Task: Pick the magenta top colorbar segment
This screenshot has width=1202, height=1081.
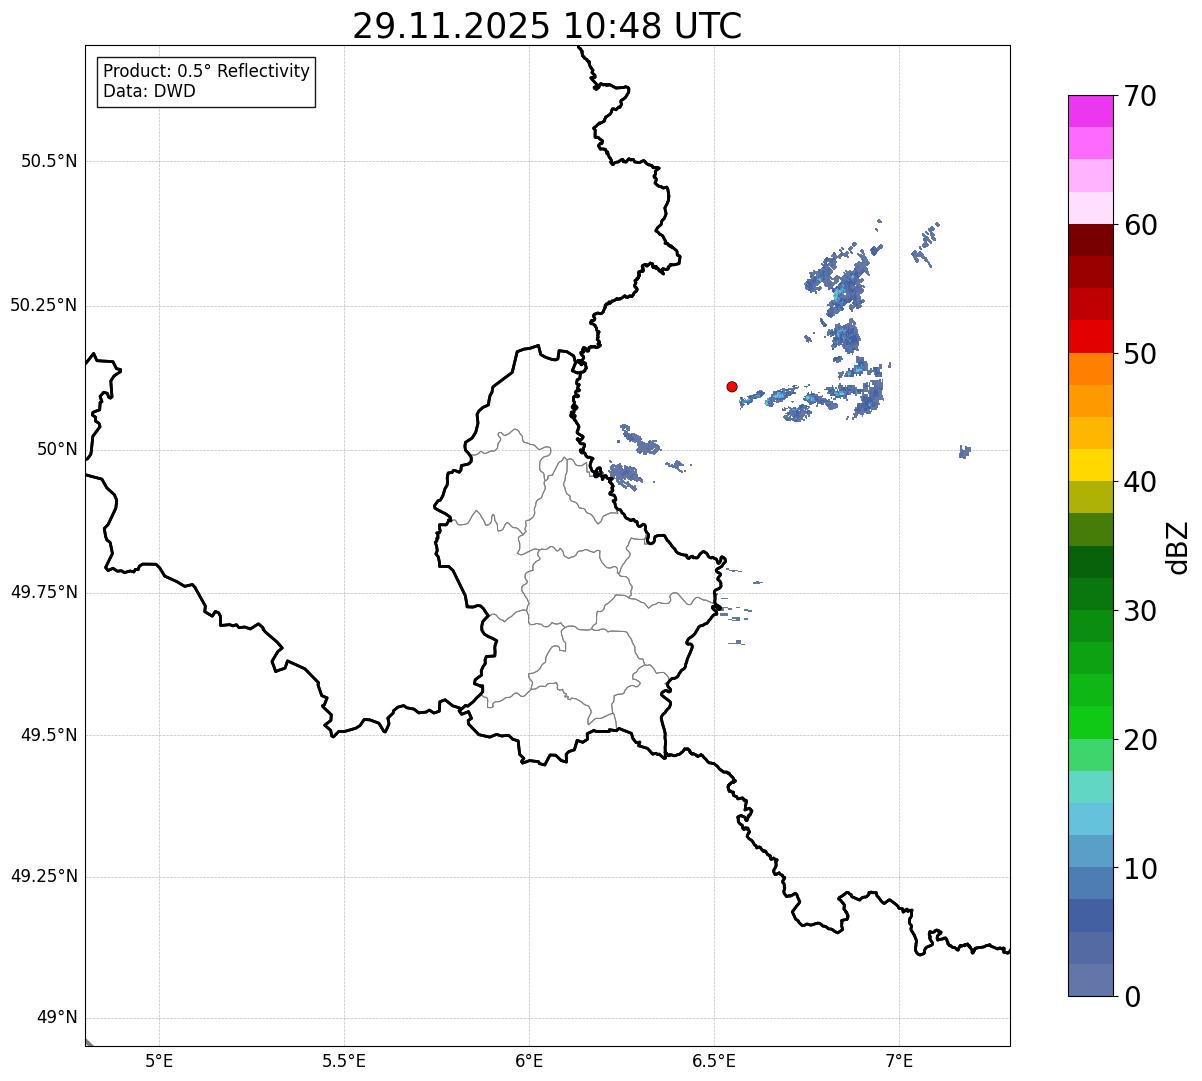Action: point(1090,111)
